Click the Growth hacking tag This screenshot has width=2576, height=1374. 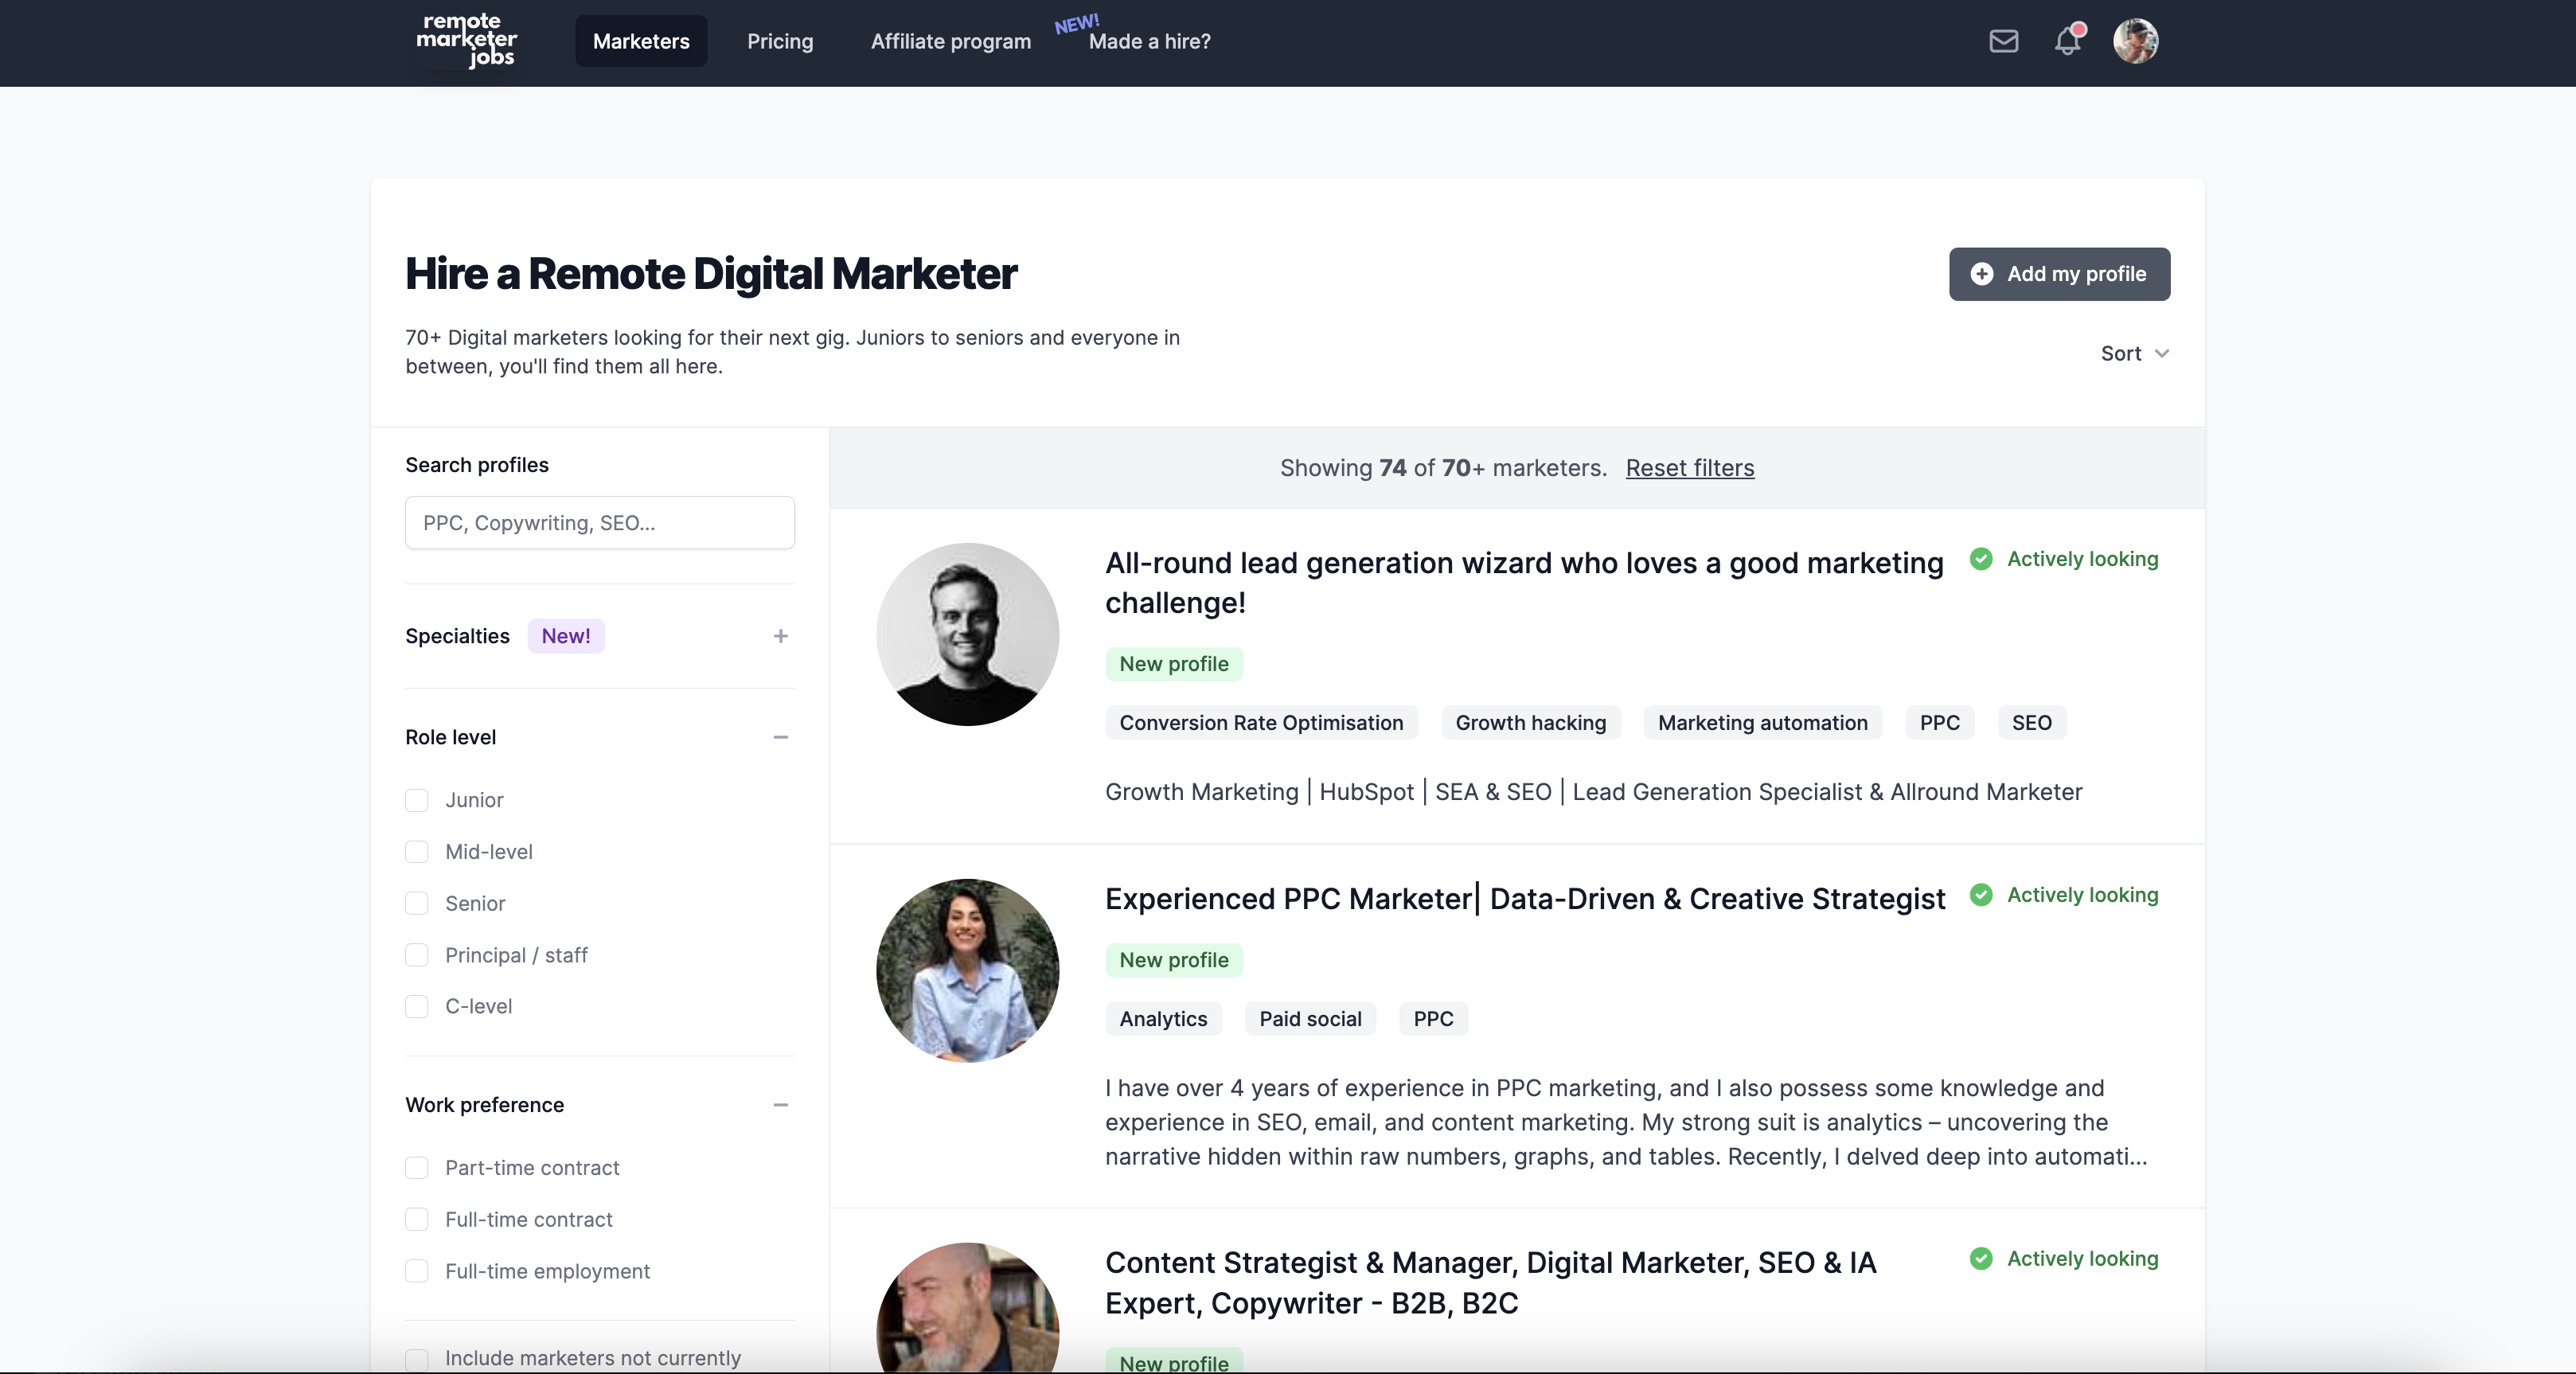click(1530, 723)
